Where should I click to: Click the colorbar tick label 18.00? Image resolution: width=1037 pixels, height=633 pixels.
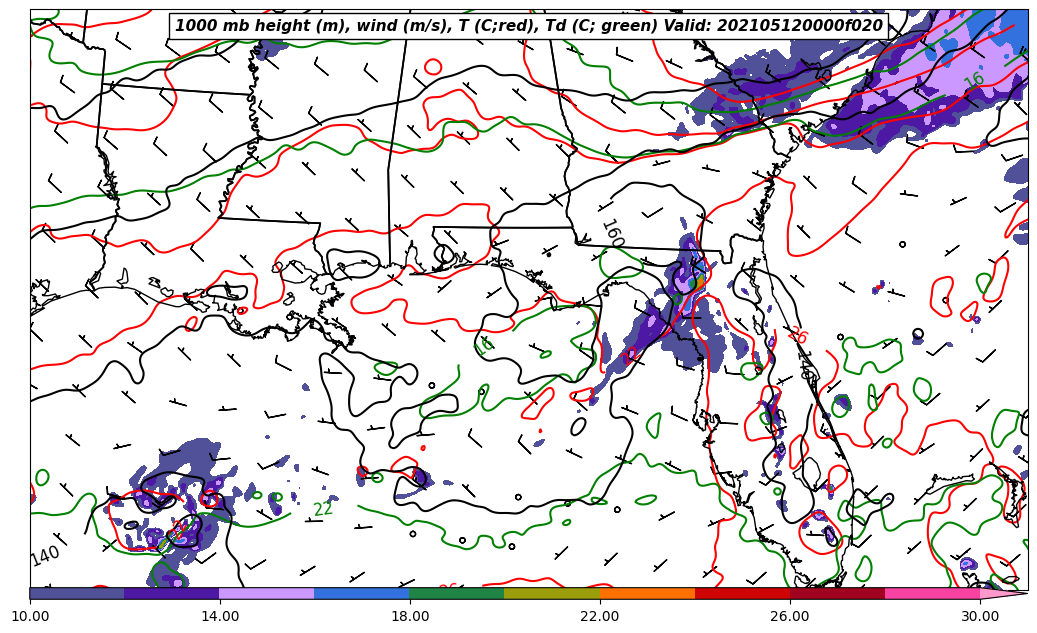tap(410, 616)
